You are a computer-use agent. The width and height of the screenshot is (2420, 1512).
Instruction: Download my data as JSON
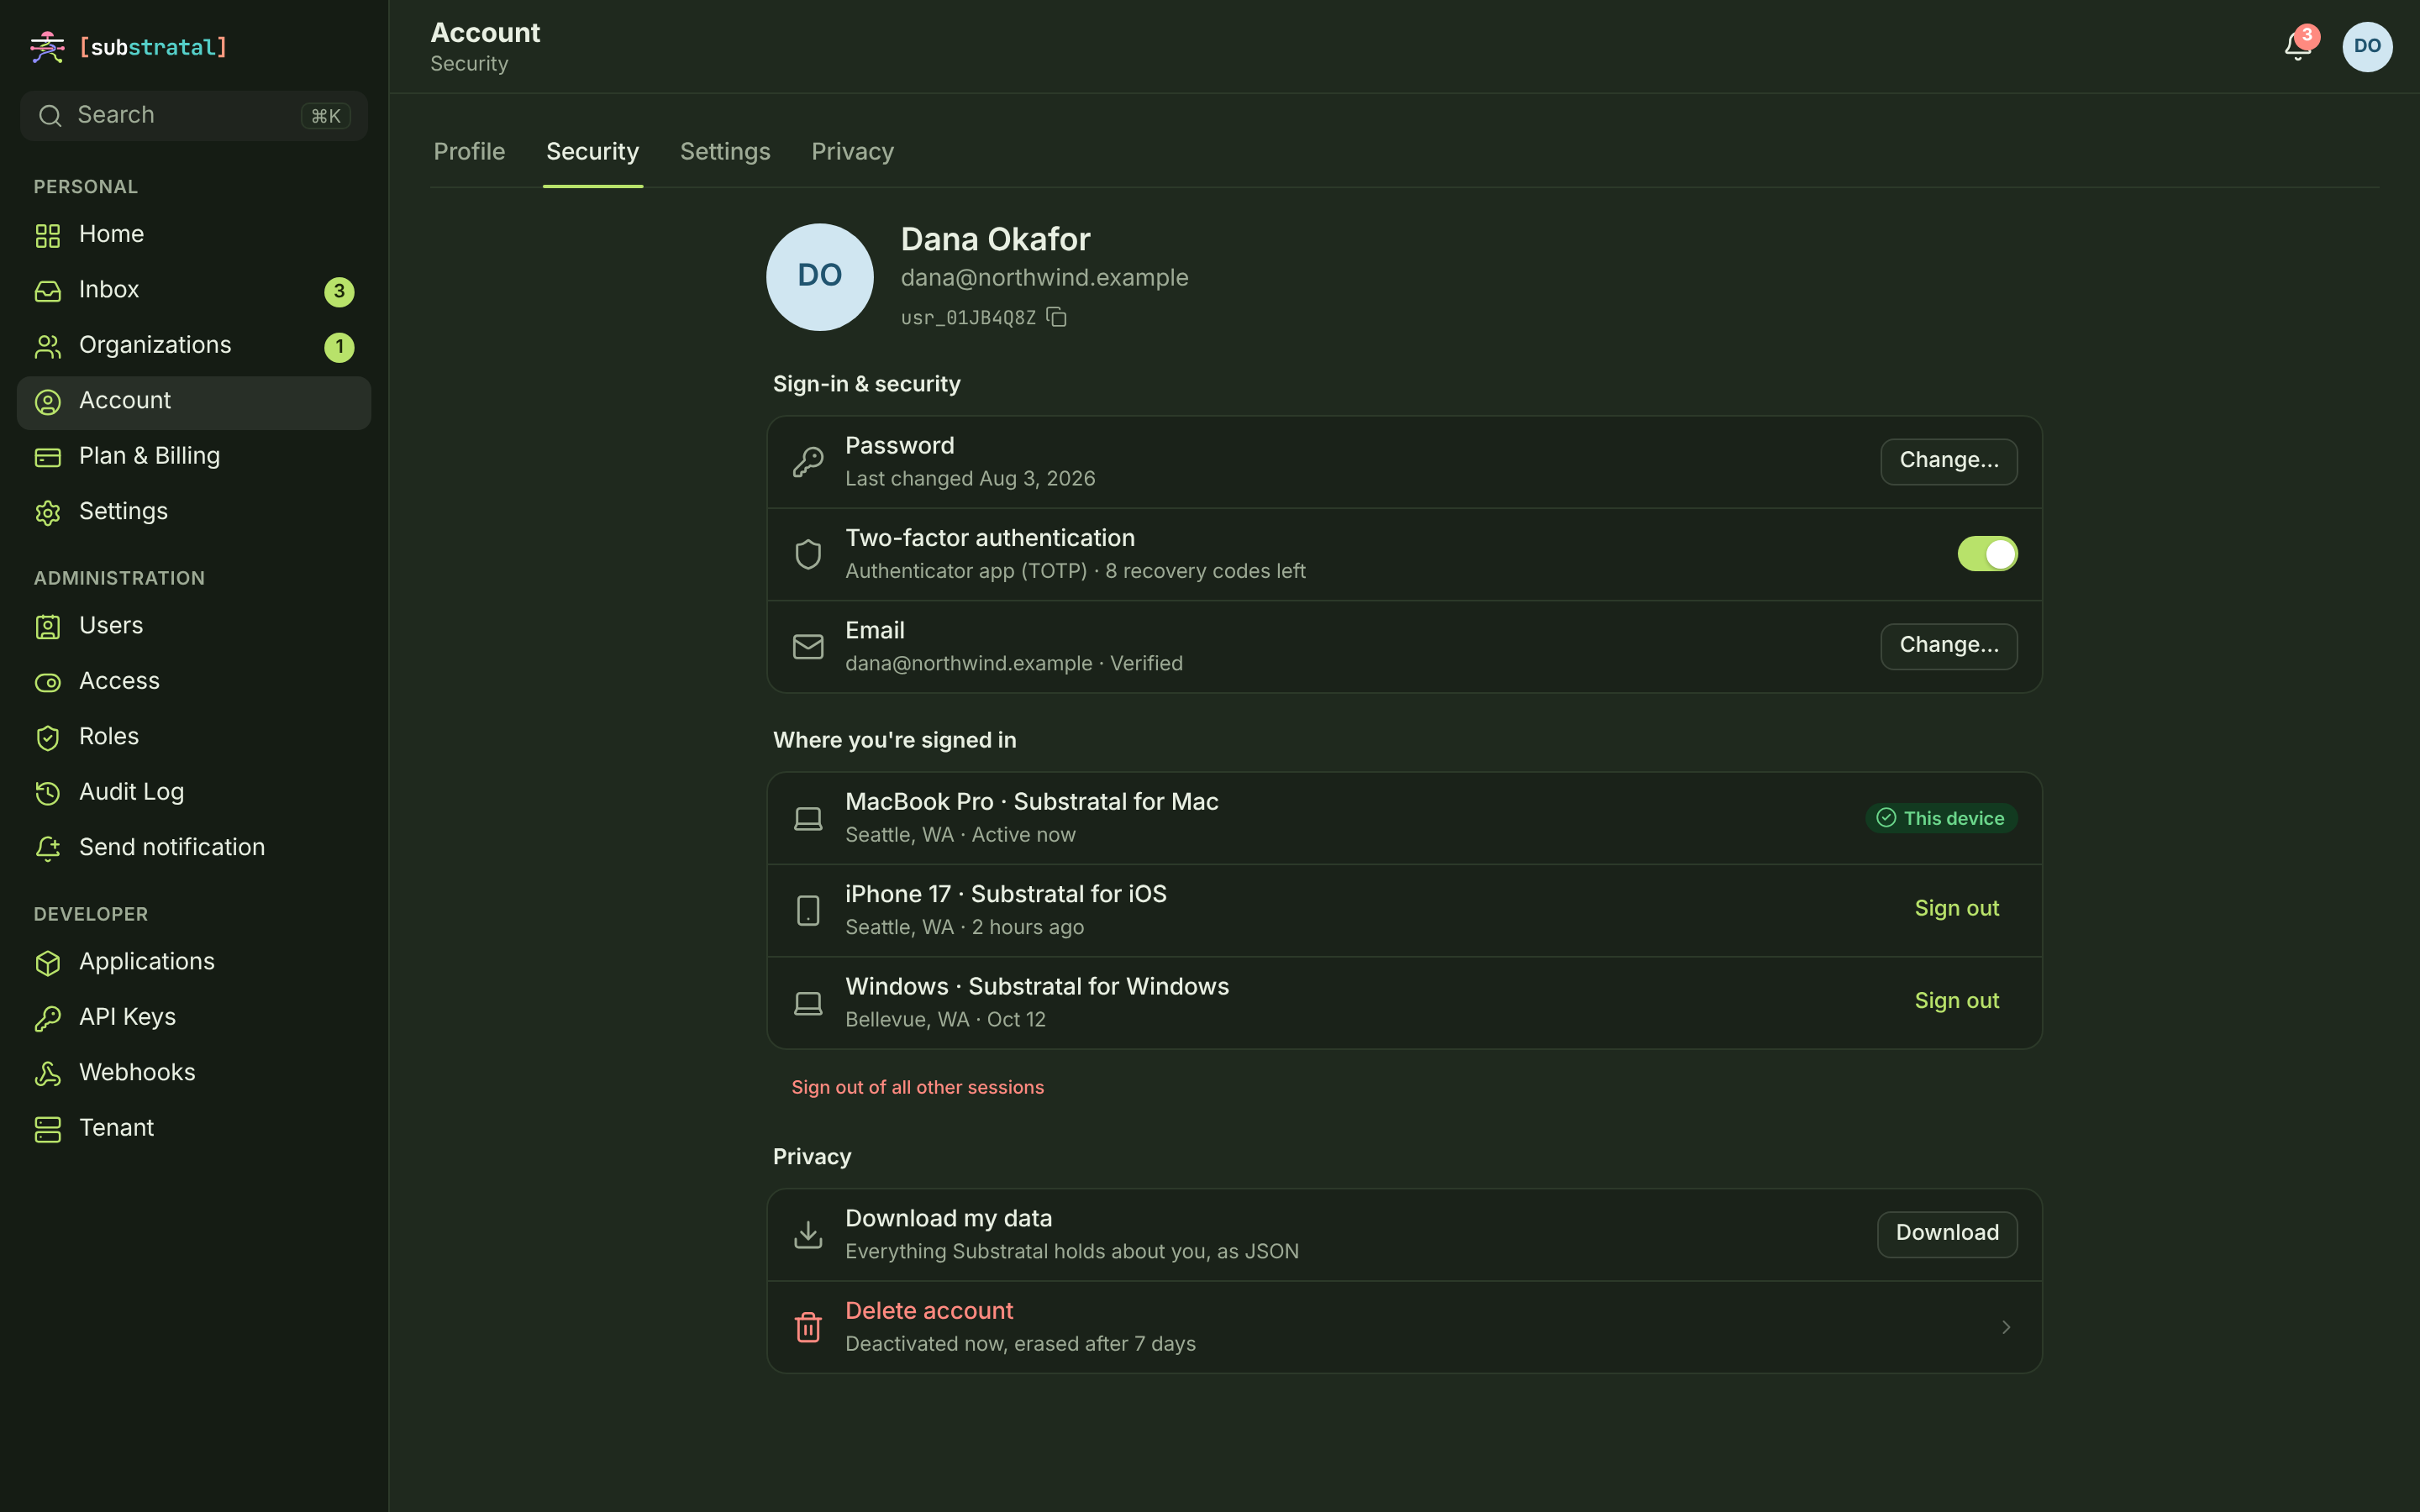point(1947,1234)
